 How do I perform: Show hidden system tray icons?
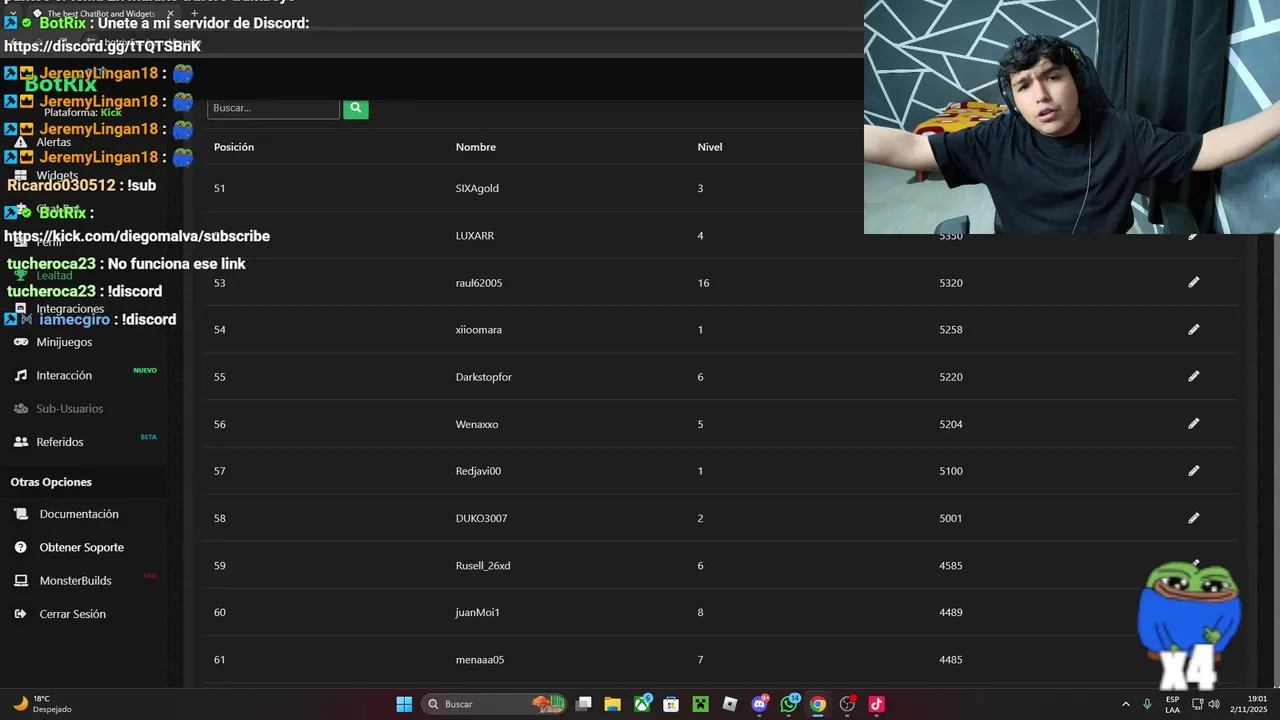click(1125, 704)
